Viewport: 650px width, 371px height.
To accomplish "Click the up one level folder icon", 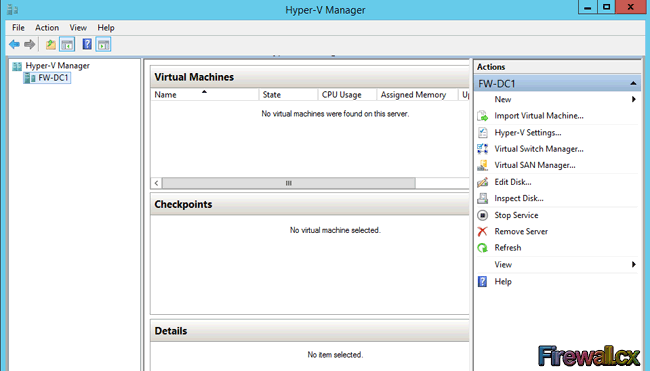I will 51,44.
